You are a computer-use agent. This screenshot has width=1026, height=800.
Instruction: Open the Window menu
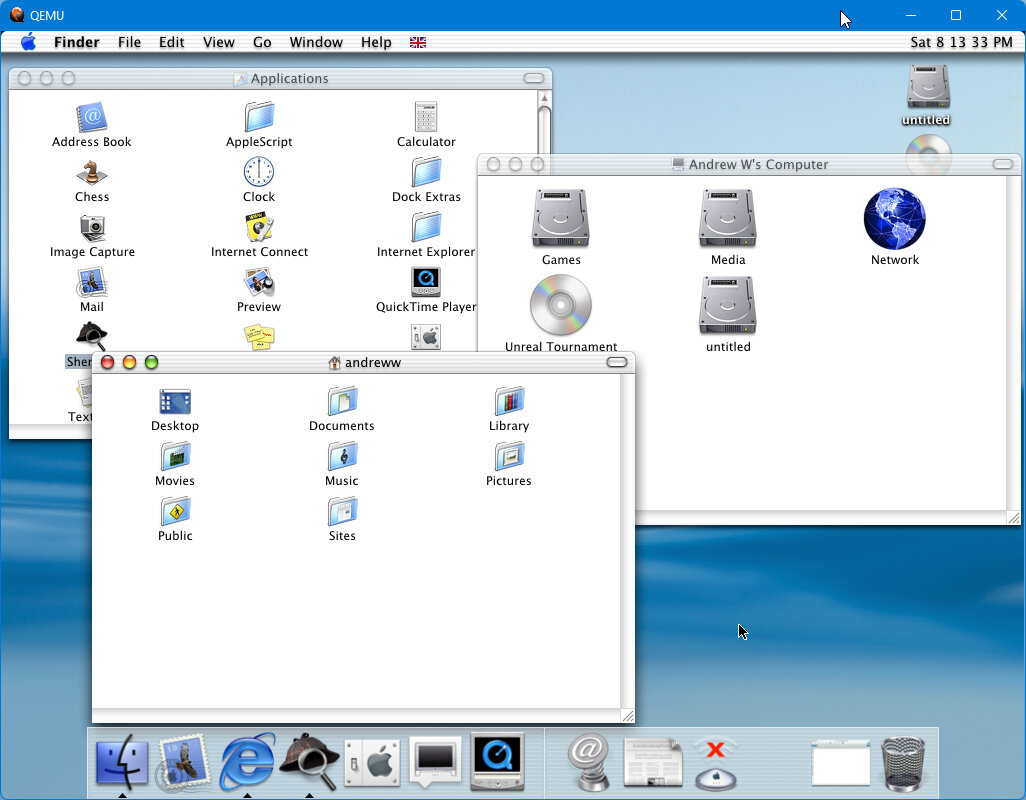point(316,42)
